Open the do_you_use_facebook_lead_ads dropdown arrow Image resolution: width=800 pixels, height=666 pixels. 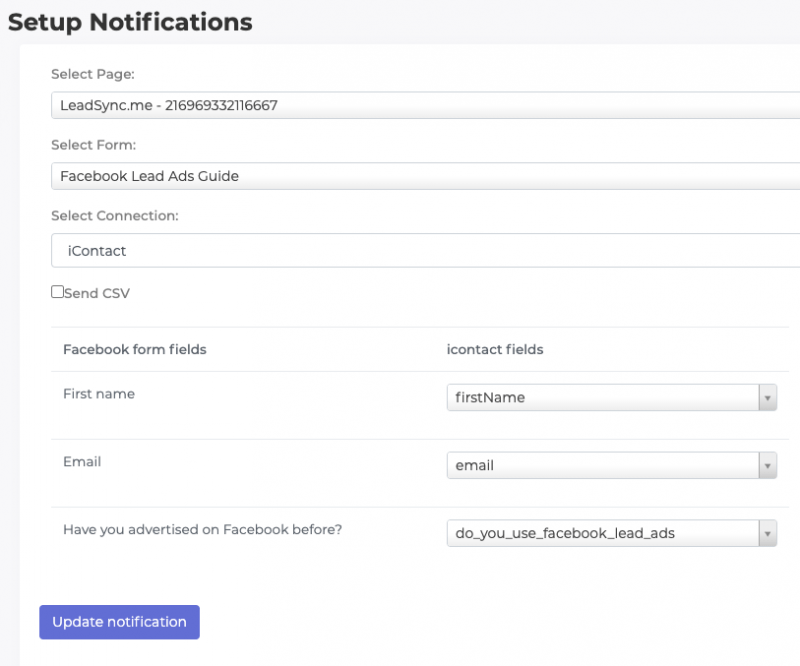[x=768, y=533]
